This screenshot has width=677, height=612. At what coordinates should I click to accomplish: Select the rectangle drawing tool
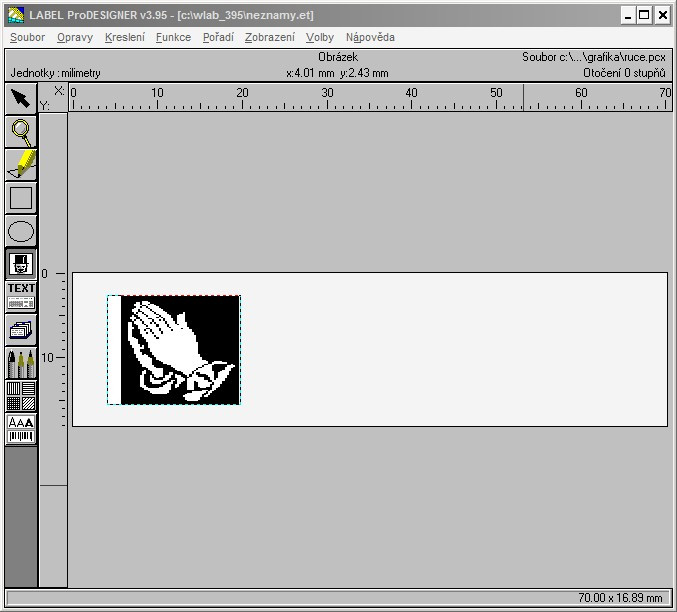point(21,198)
